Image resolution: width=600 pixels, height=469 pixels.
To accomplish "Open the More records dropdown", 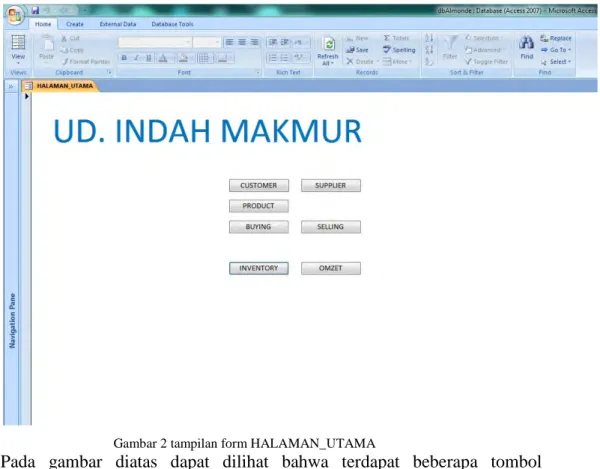I will tap(397, 61).
